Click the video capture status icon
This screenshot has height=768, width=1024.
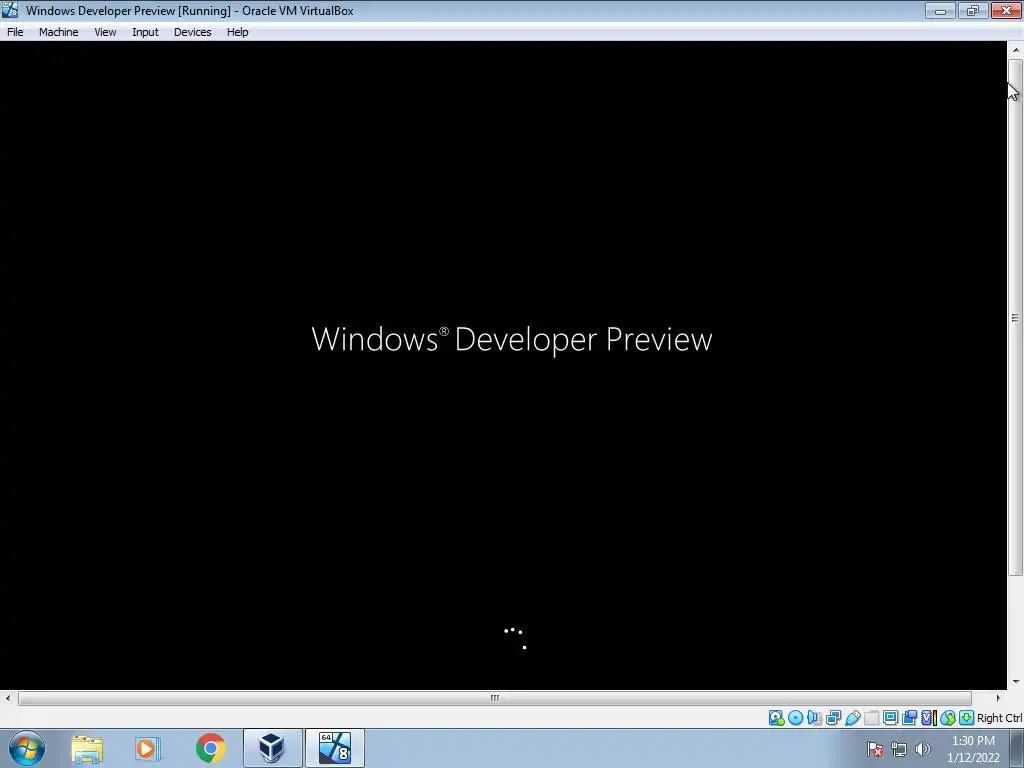[909, 718]
